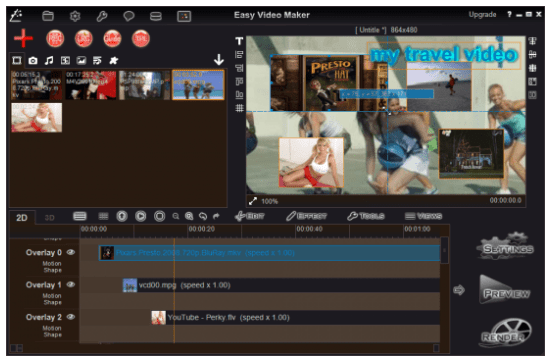The image size is (550, 363).
Task: Select the YouTube - Perky.flv clip on timeline
Action: point(296,317)
